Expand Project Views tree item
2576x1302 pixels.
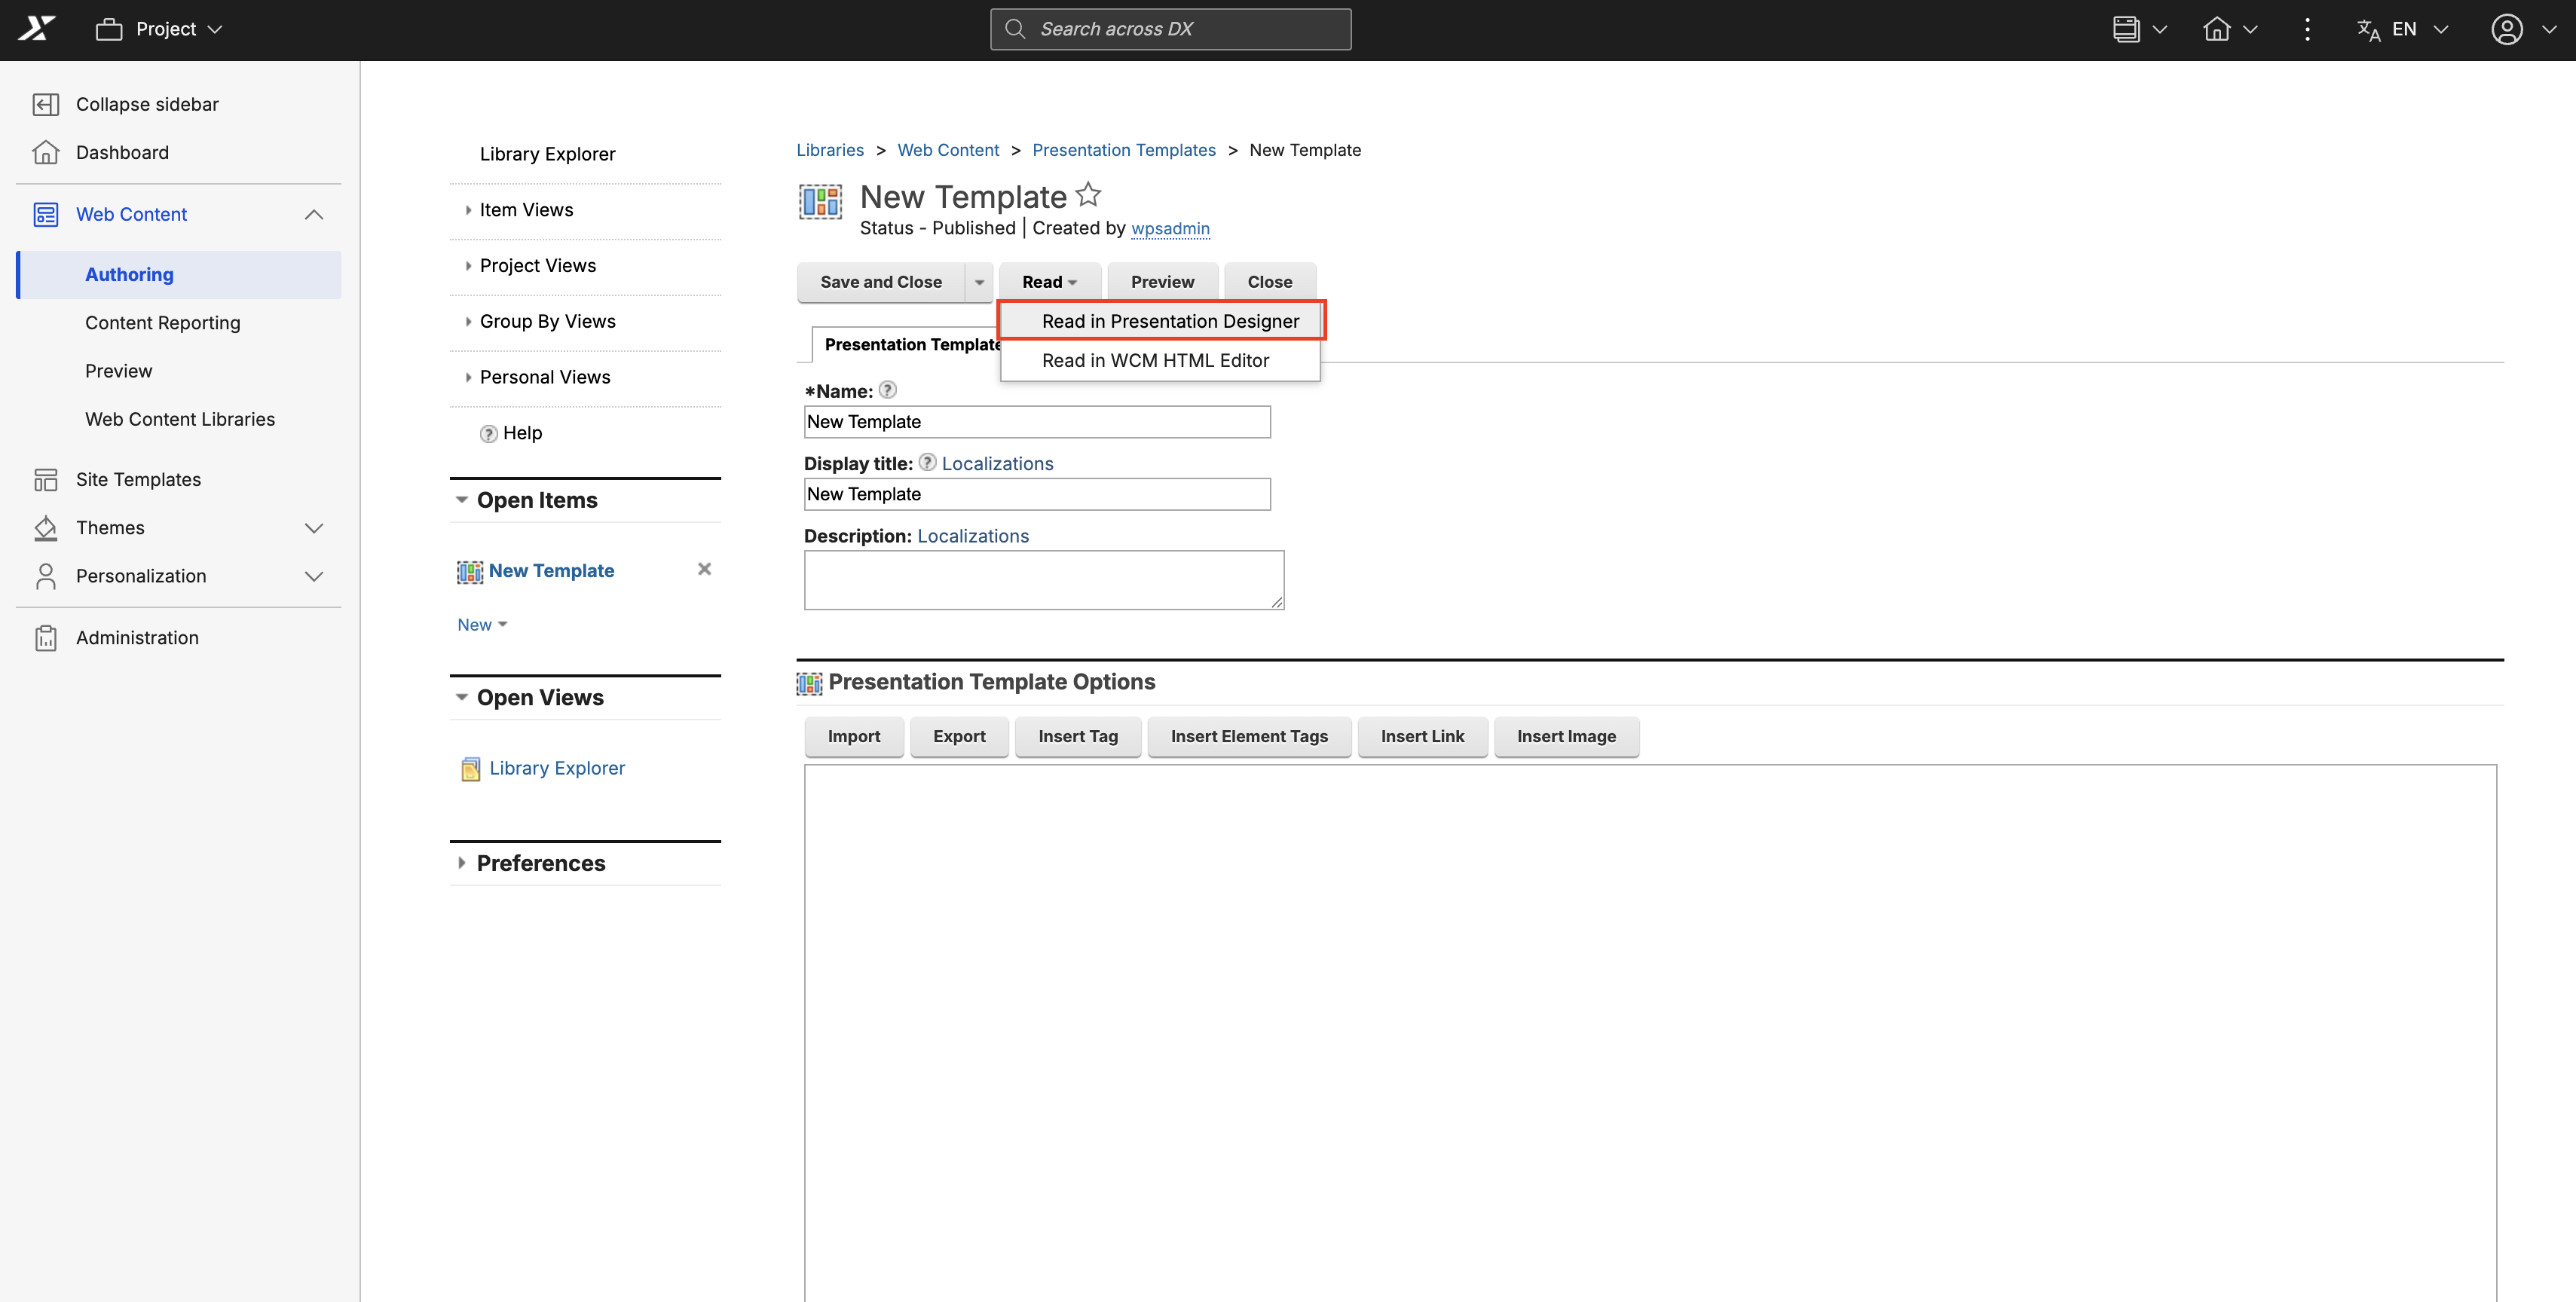coord(468,266)
